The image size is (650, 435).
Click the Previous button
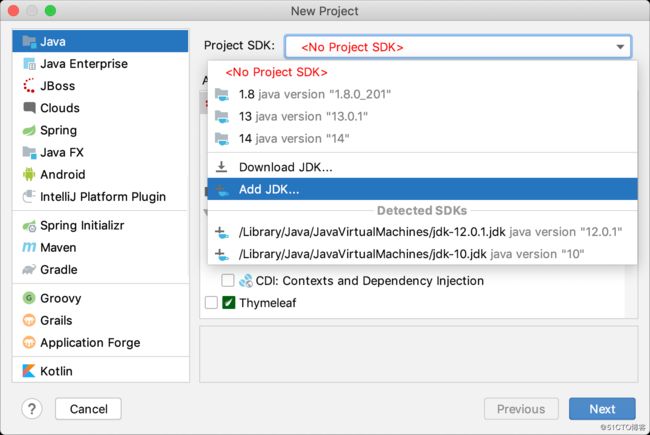pyautogui.click(x=521, y=409)
